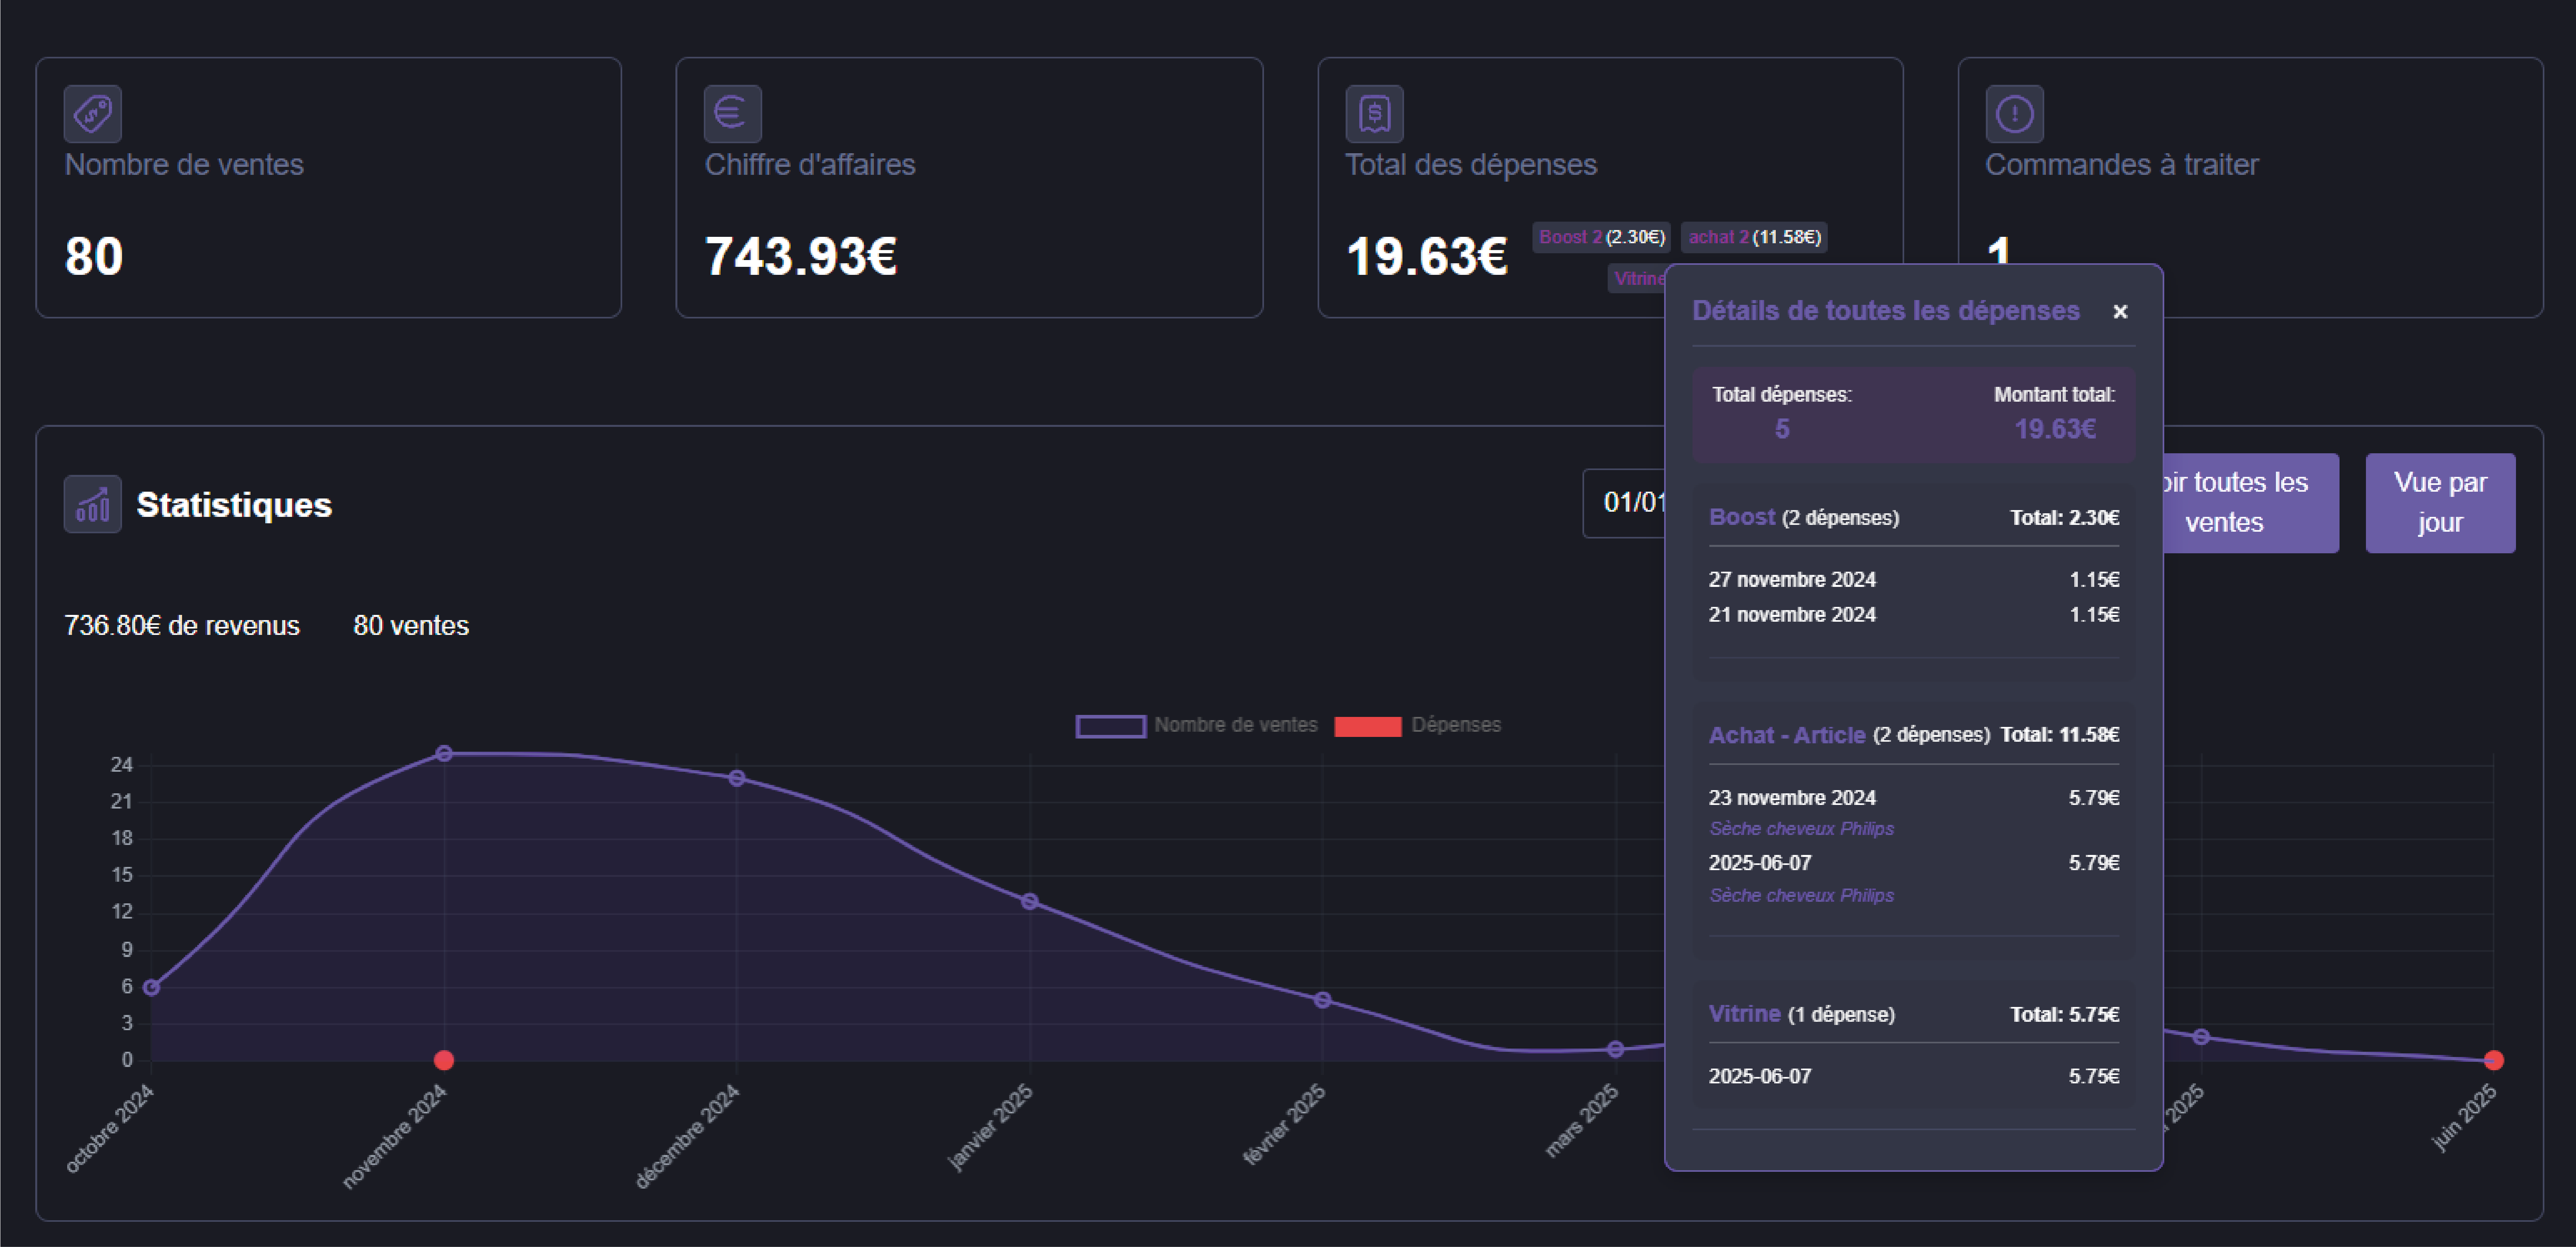The height and width of the screenshot is (1247, 2576).
Task: Close the expense details popup
Action: (x=2119, y=312)
